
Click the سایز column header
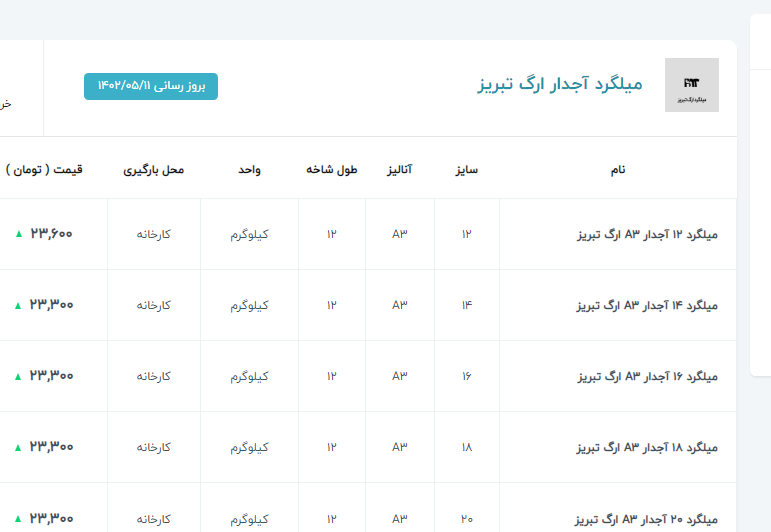(466, 169)
